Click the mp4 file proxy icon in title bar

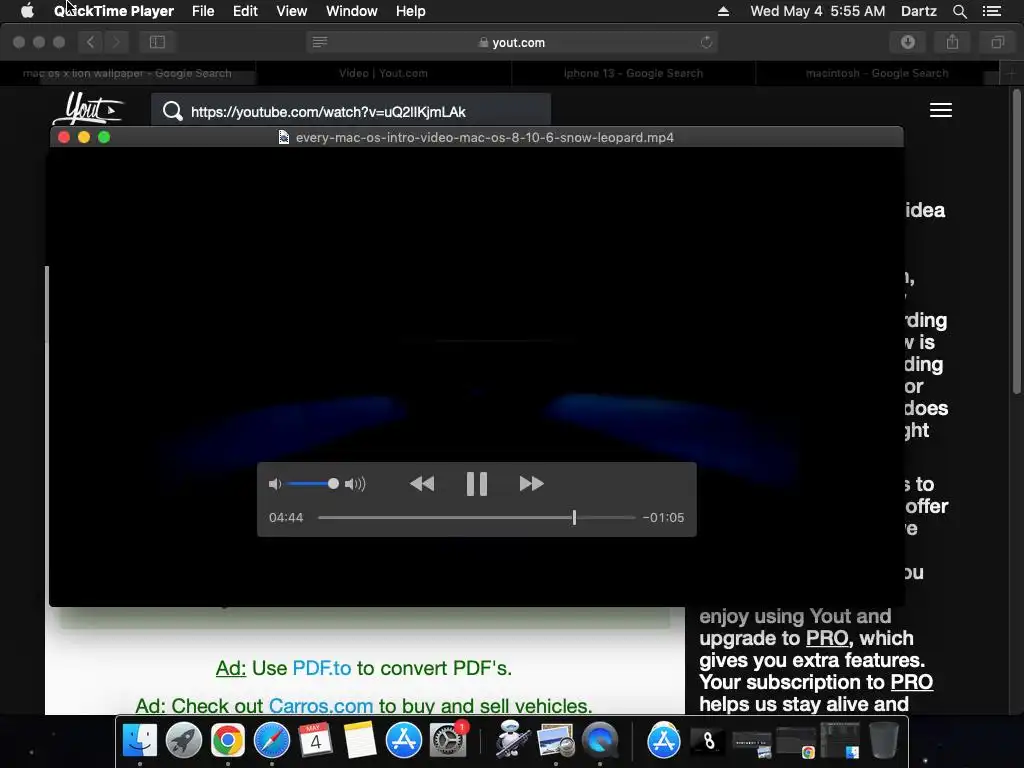[x=283, y=137]
